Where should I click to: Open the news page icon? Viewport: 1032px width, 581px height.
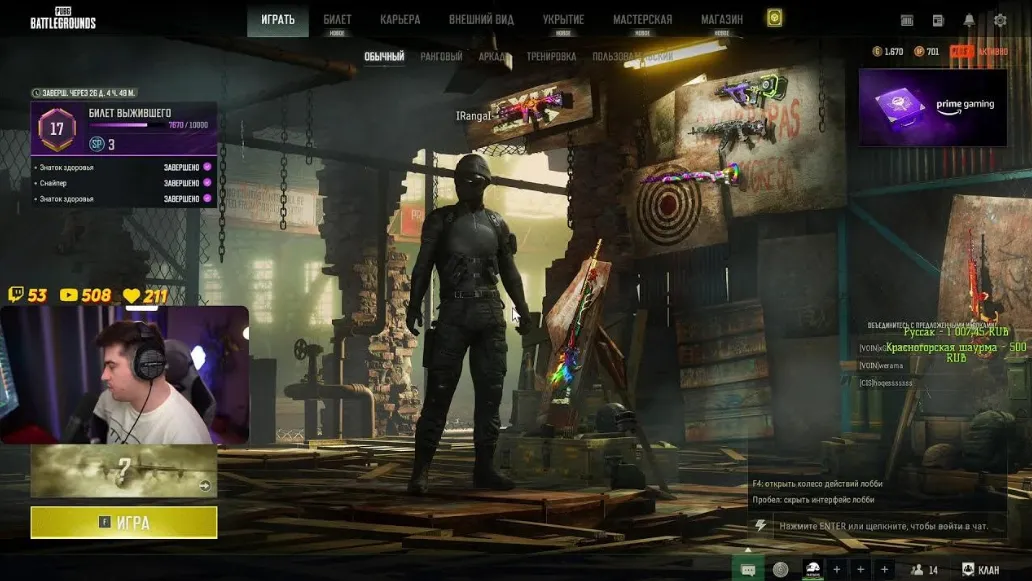tap(938, 20)
